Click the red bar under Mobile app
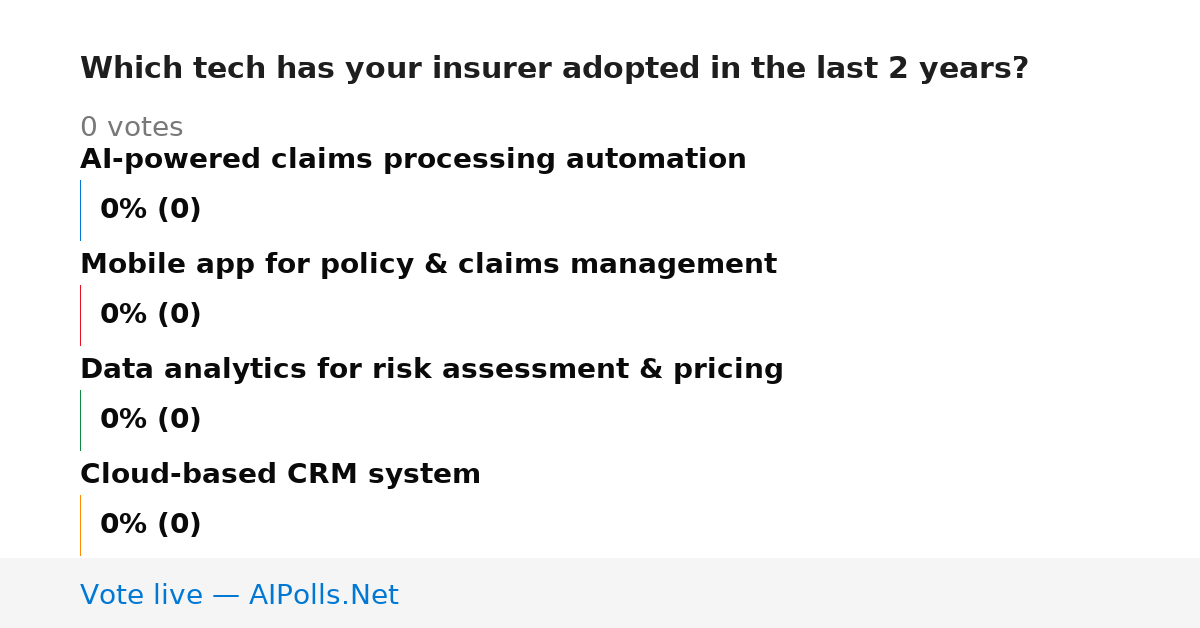 pos(80,315)
